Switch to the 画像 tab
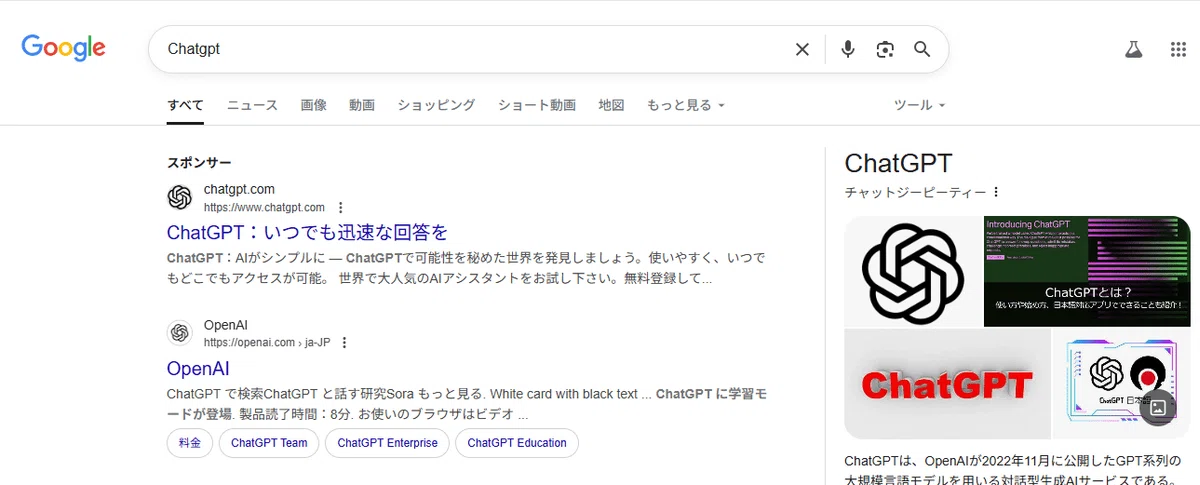 pyautogui.click(x=313, y=105)
